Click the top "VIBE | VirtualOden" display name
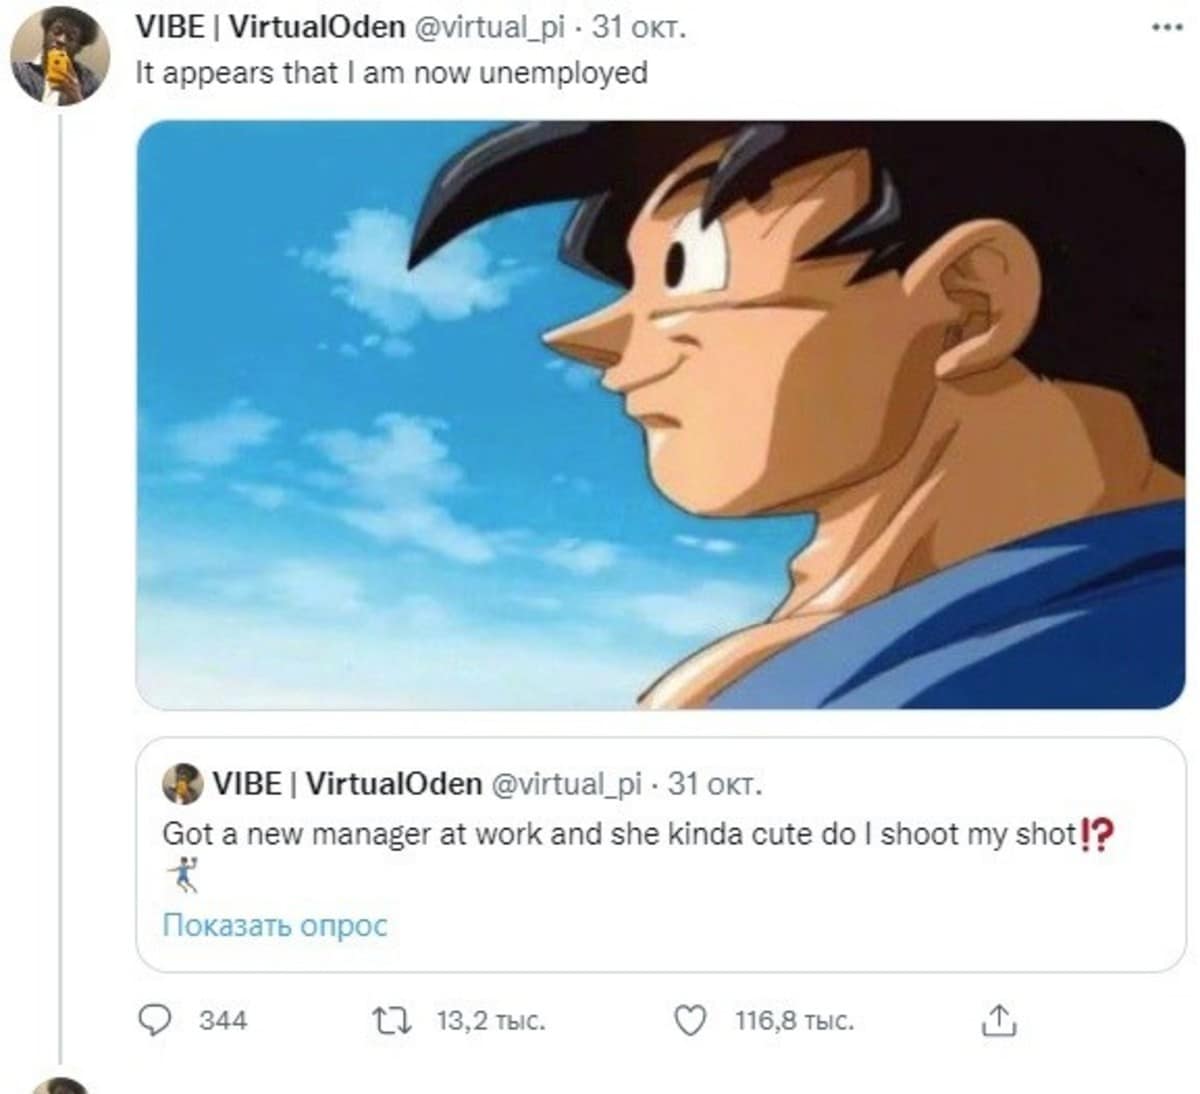Image resolution: width=1200 pixels, height=1094 pixels. click(x=270, y=27)
